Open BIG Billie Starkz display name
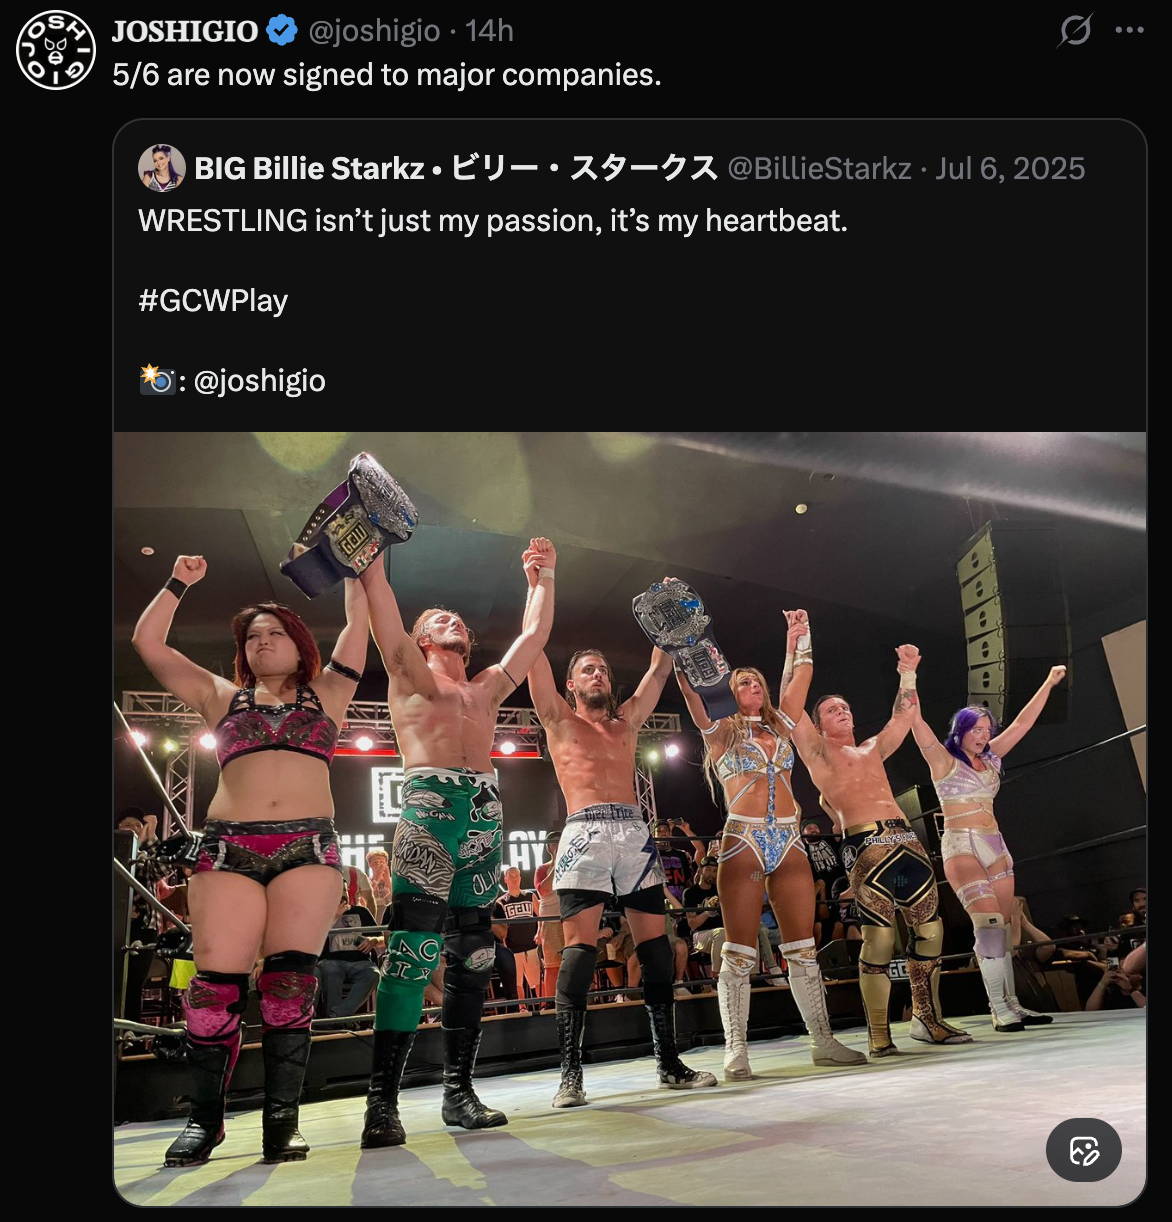 (456, 168)
